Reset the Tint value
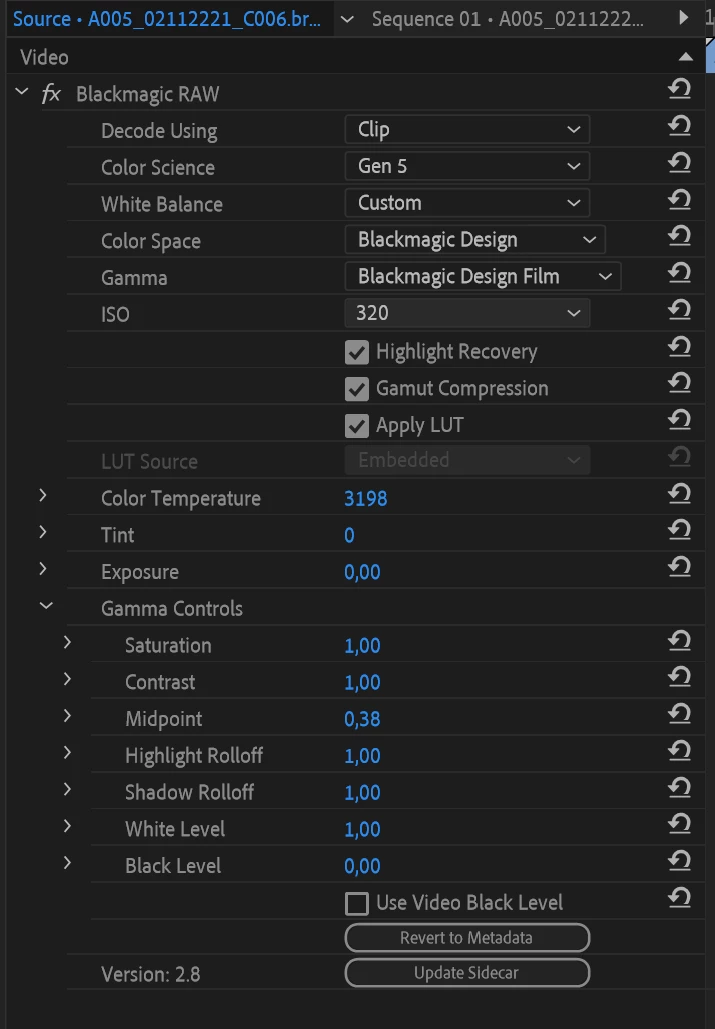This screenshot has height=1029, width=715. 680,530
